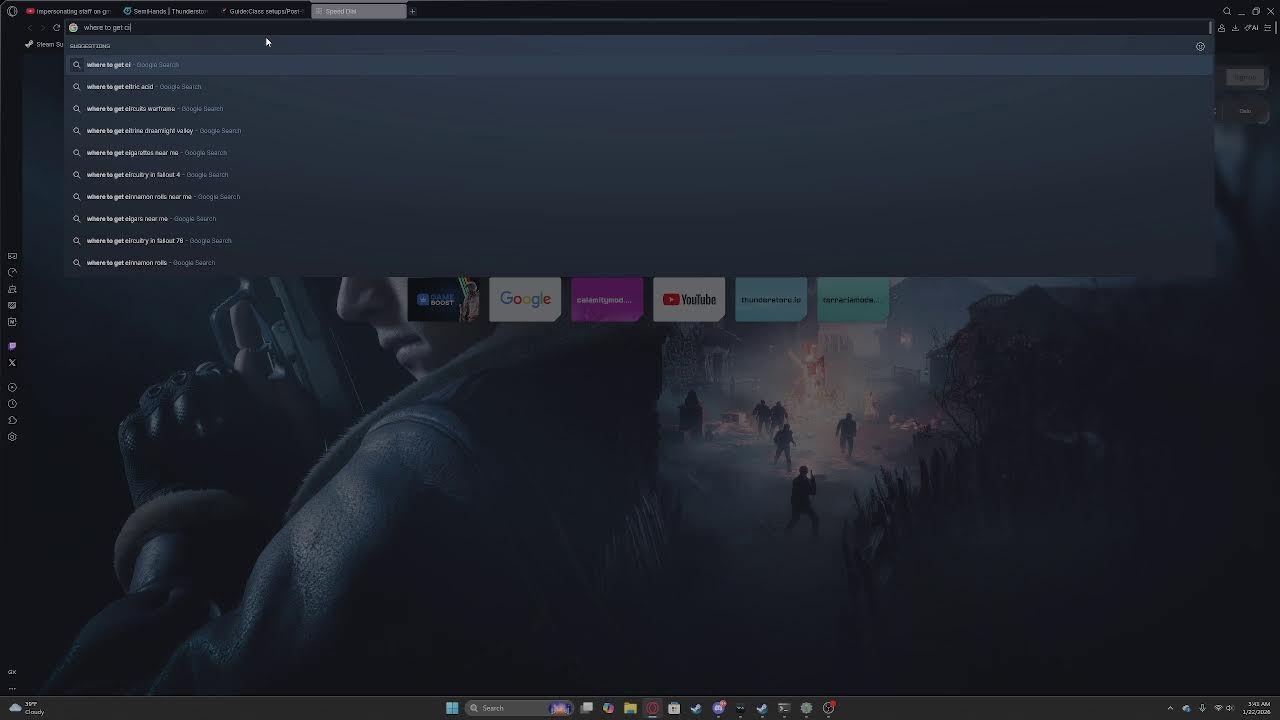Switch to the SemiHands Thunderstore tab
1280x720 pixels.
166,11
